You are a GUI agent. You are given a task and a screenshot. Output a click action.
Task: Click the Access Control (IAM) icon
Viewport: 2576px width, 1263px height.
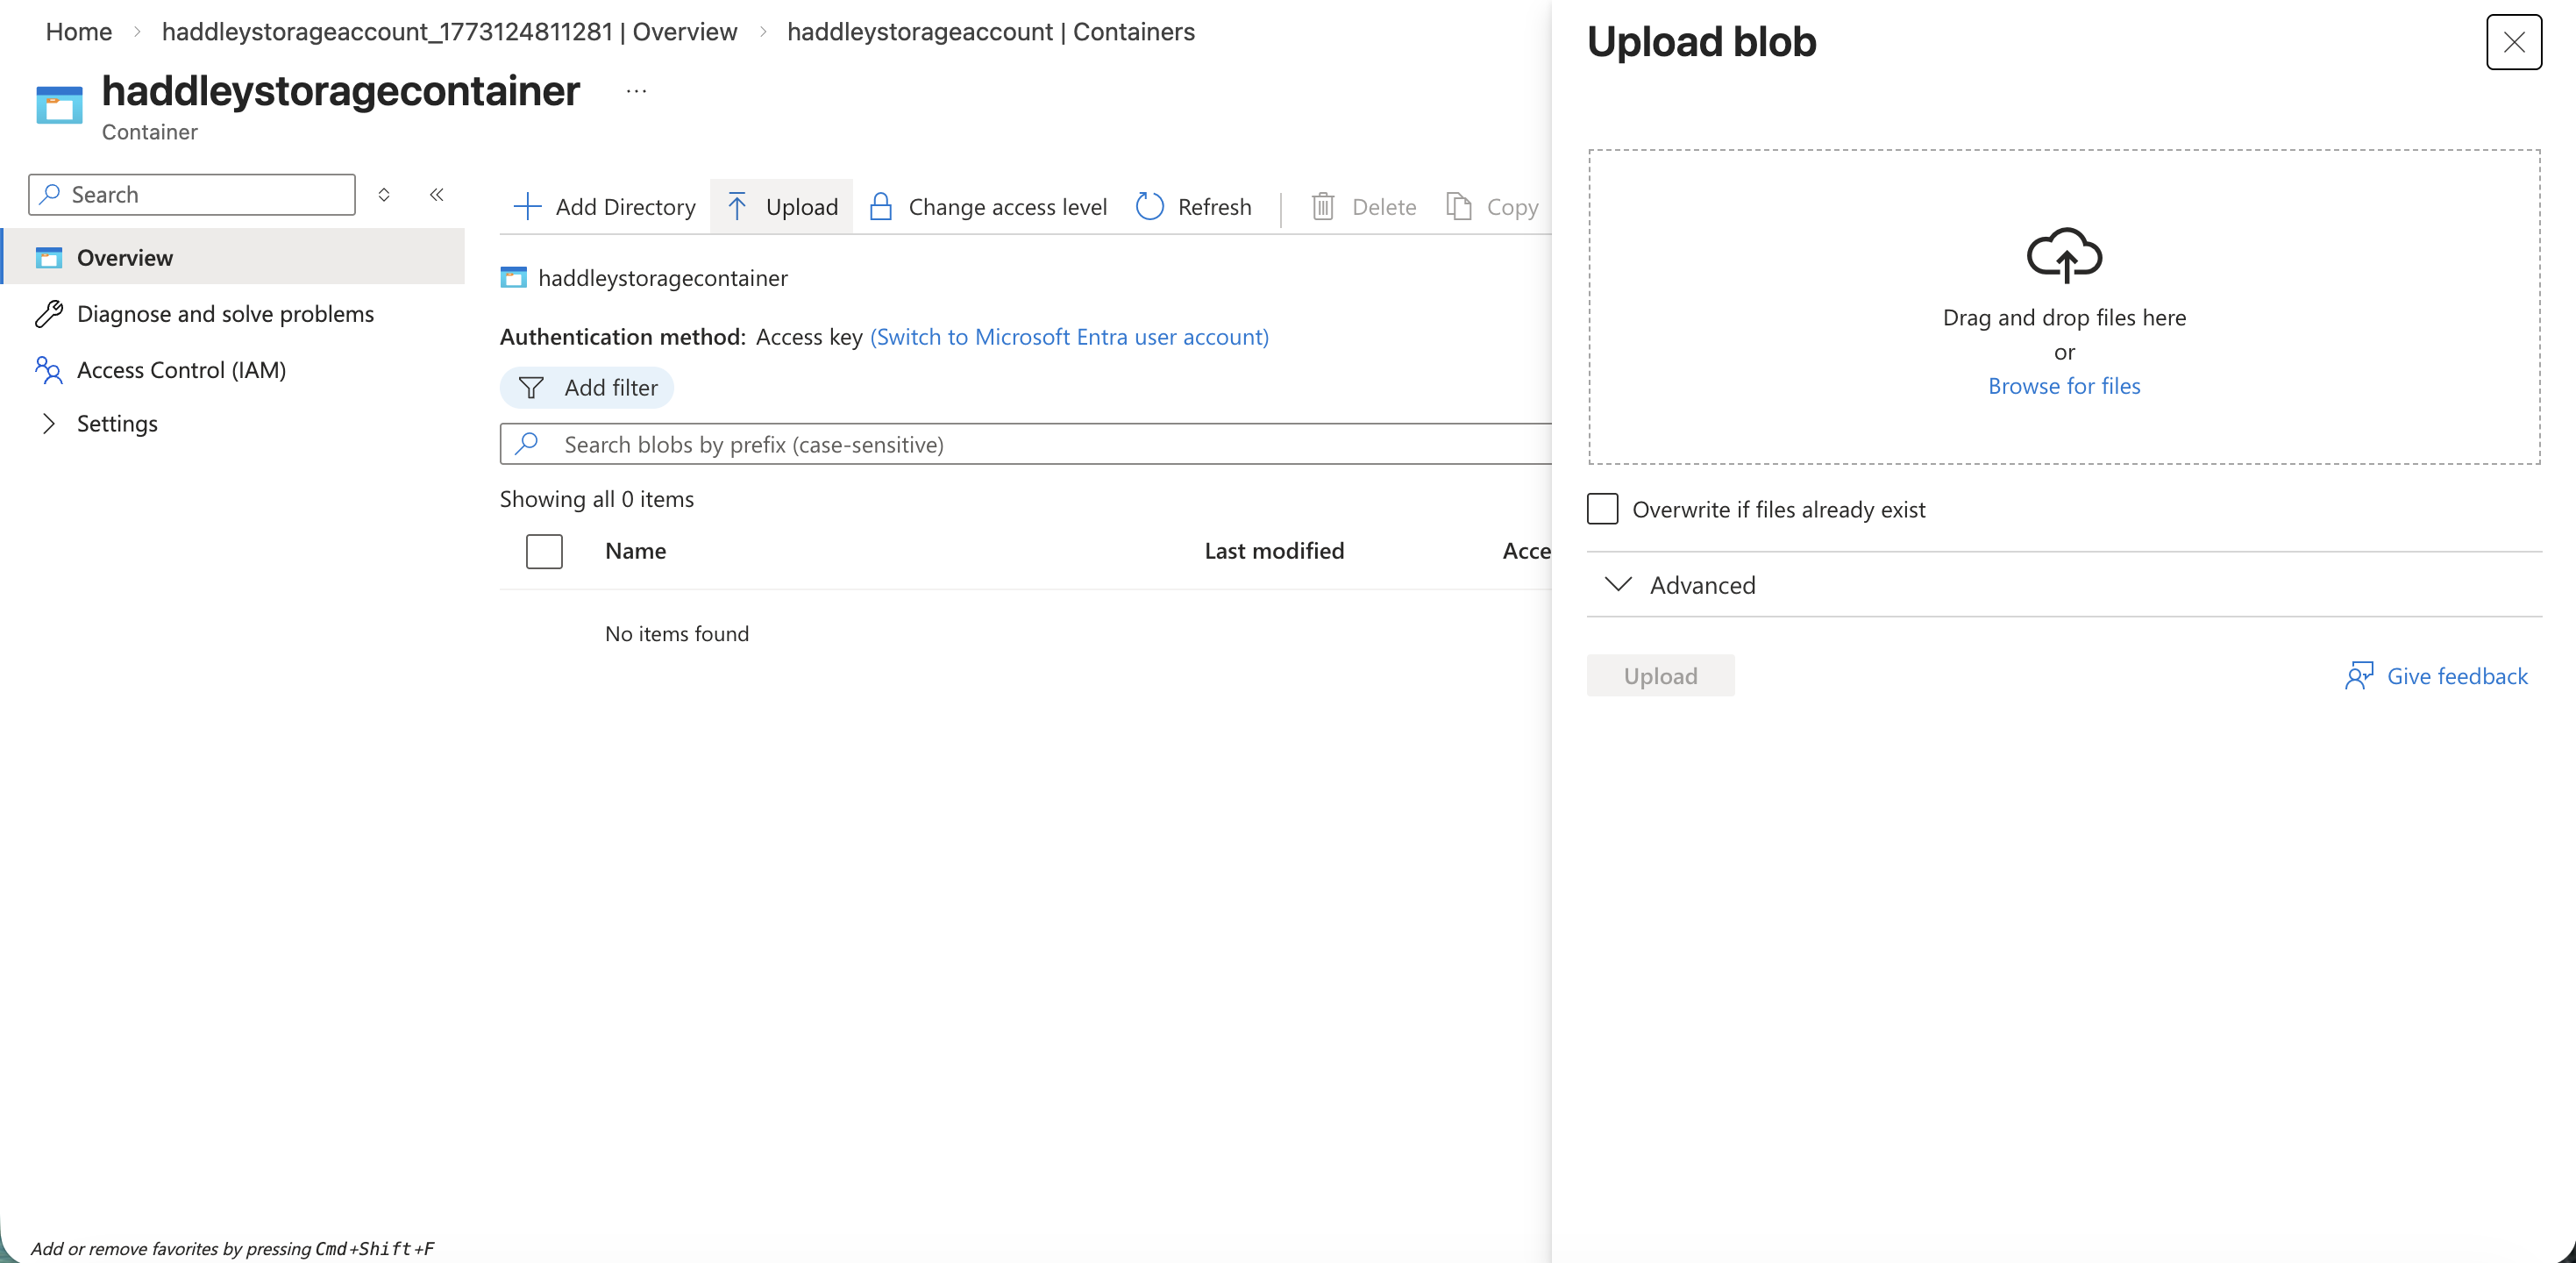pyautogui.click(x=49, y=369)
